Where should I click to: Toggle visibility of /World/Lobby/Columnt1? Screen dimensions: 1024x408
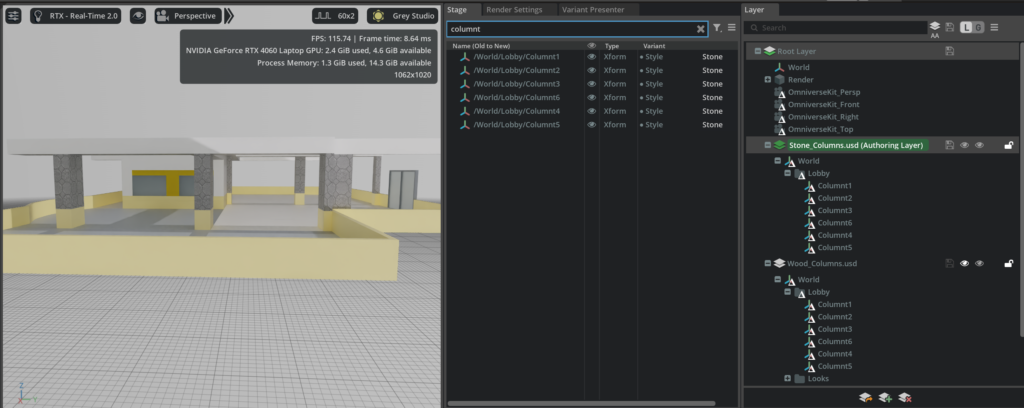click(592, 57)
